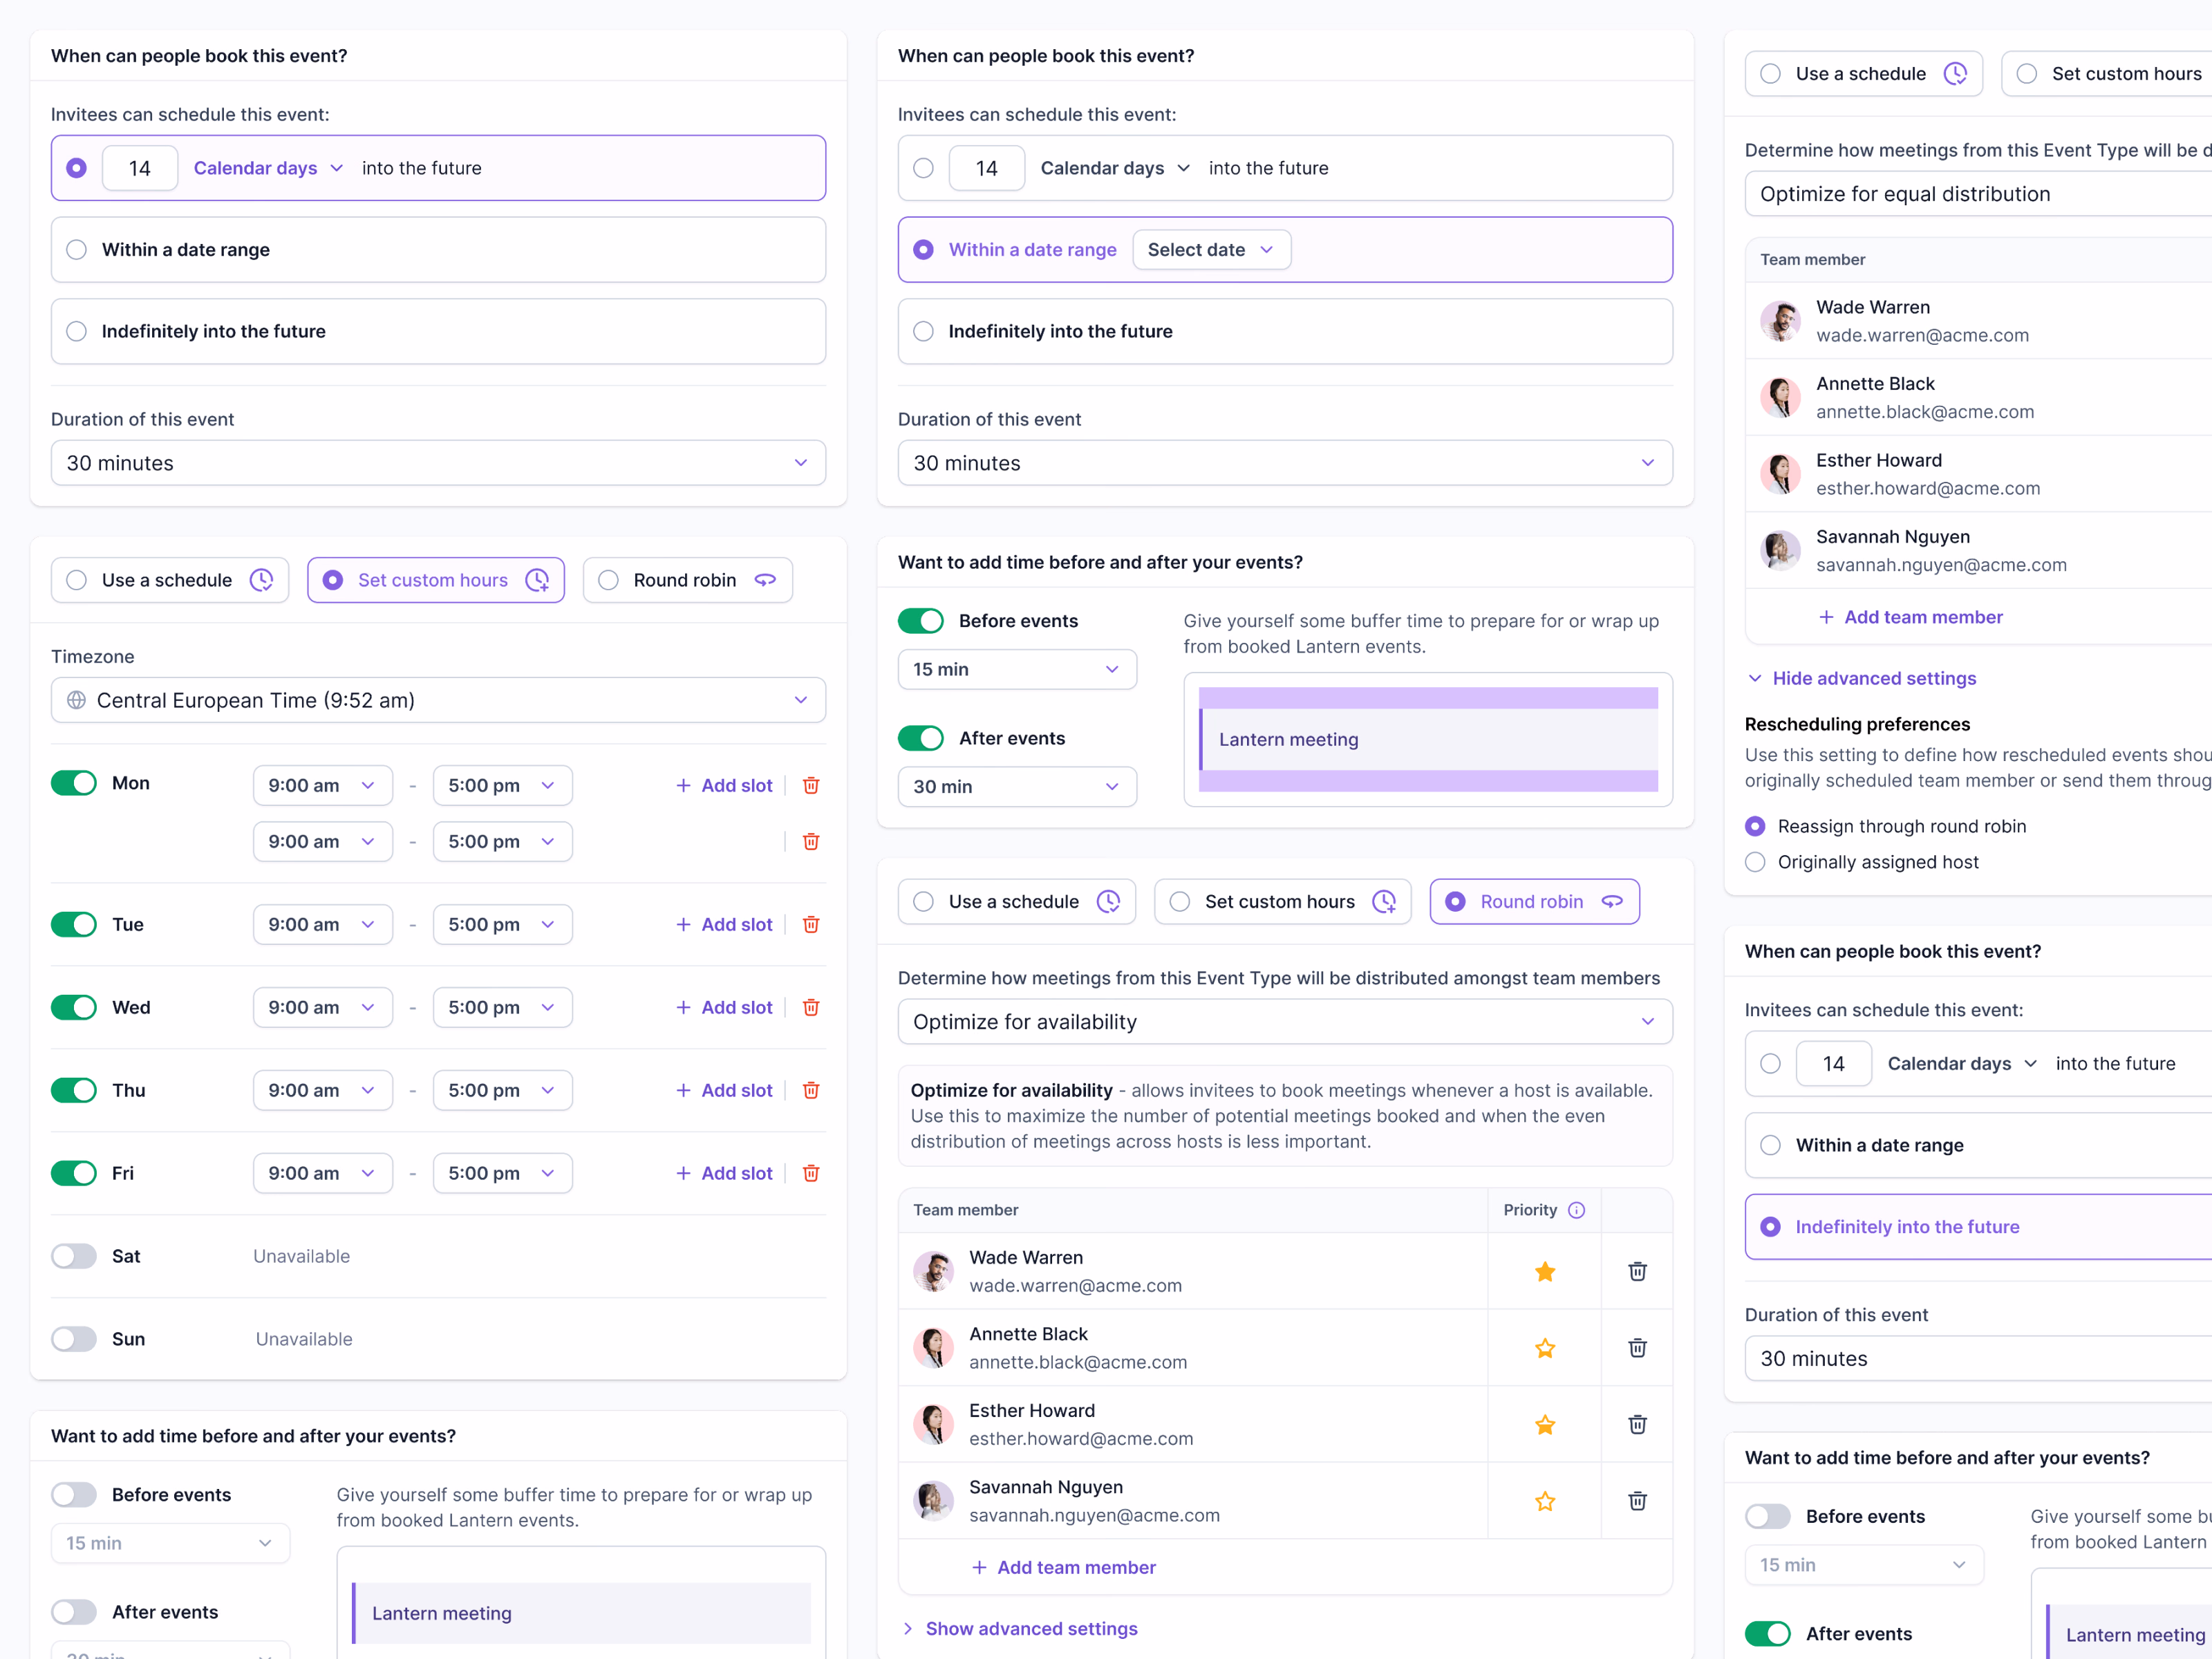Click Add slot for Mon
Viewport: 2212px width, 1659px height.
724,785
